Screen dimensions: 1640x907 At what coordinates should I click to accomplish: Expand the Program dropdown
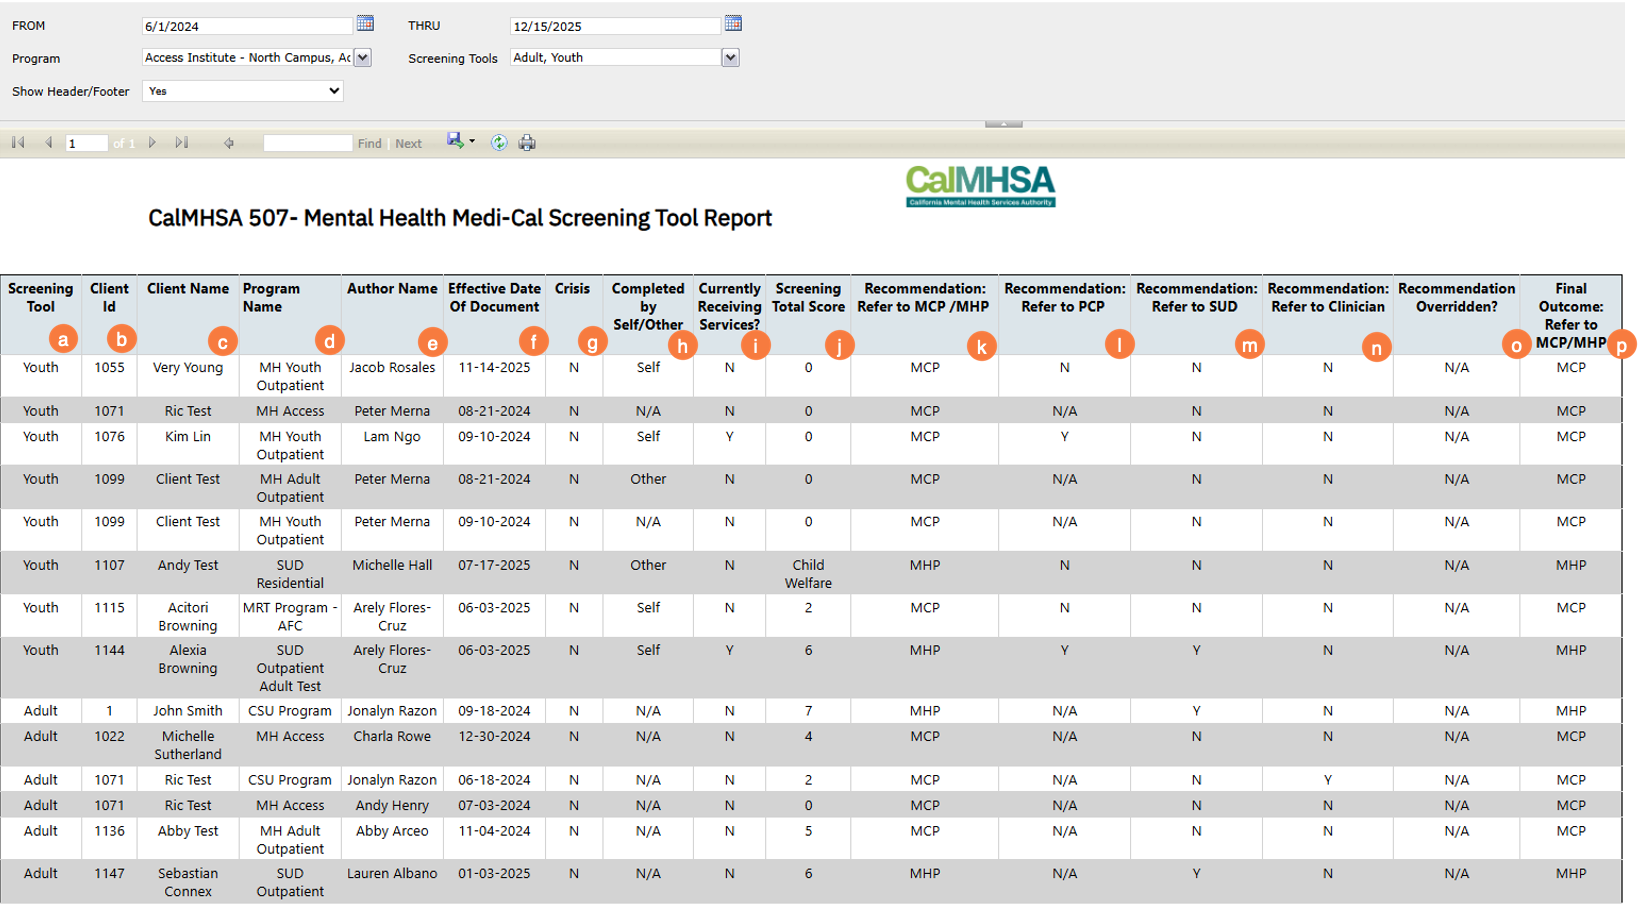[363, 58]
